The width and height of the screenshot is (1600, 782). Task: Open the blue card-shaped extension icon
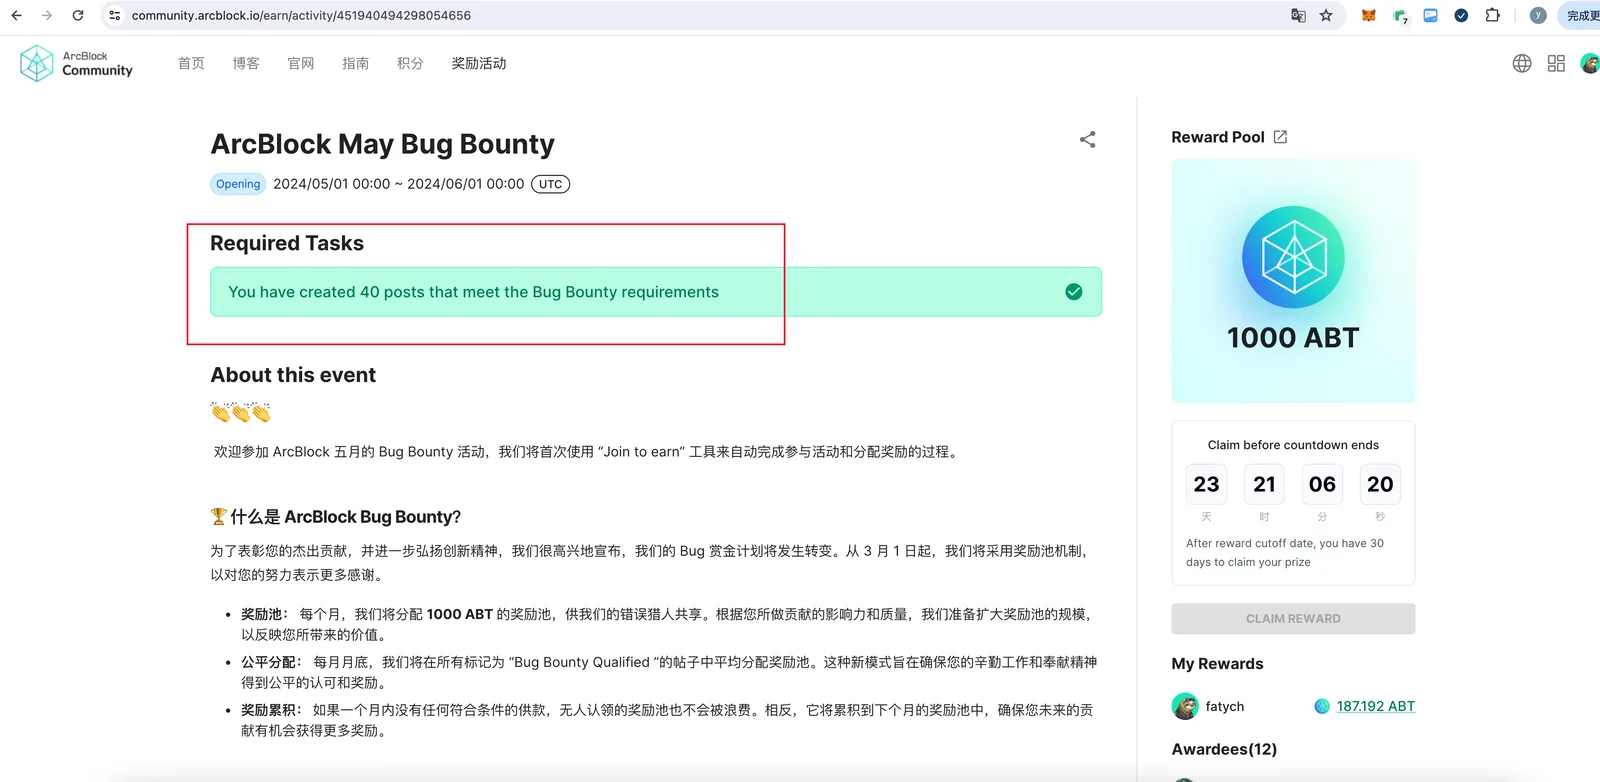pyautogui.click(x=1431, y=15)
